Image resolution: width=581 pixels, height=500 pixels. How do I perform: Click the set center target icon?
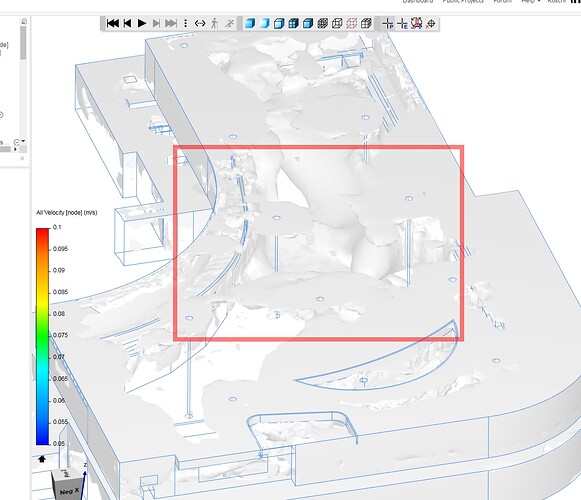431,24
